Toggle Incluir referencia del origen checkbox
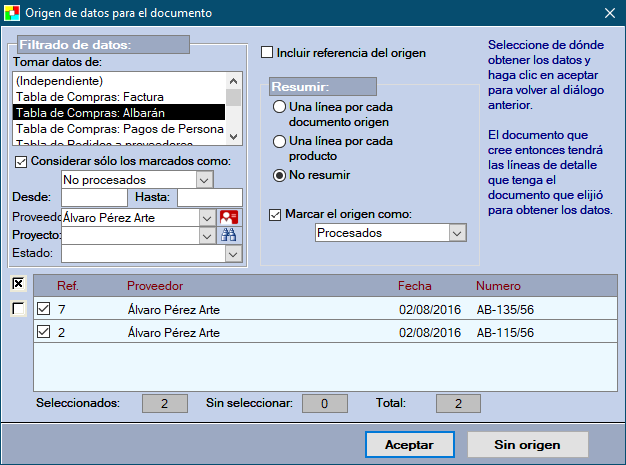 [268, 52]
